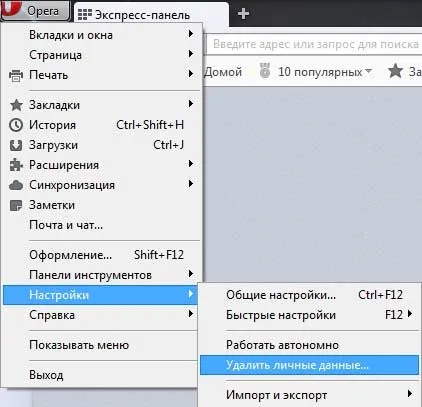Click the note icon beside Заметки
This screenshot has width=422, height=407.
16,205
